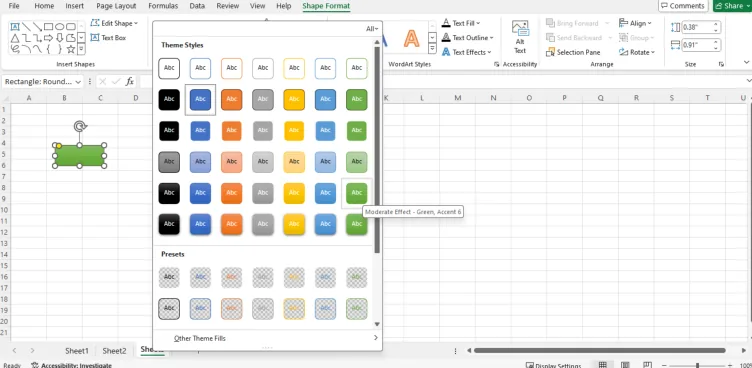
Task: Click the rotation handle above the shape
Action: pos(80,126)
